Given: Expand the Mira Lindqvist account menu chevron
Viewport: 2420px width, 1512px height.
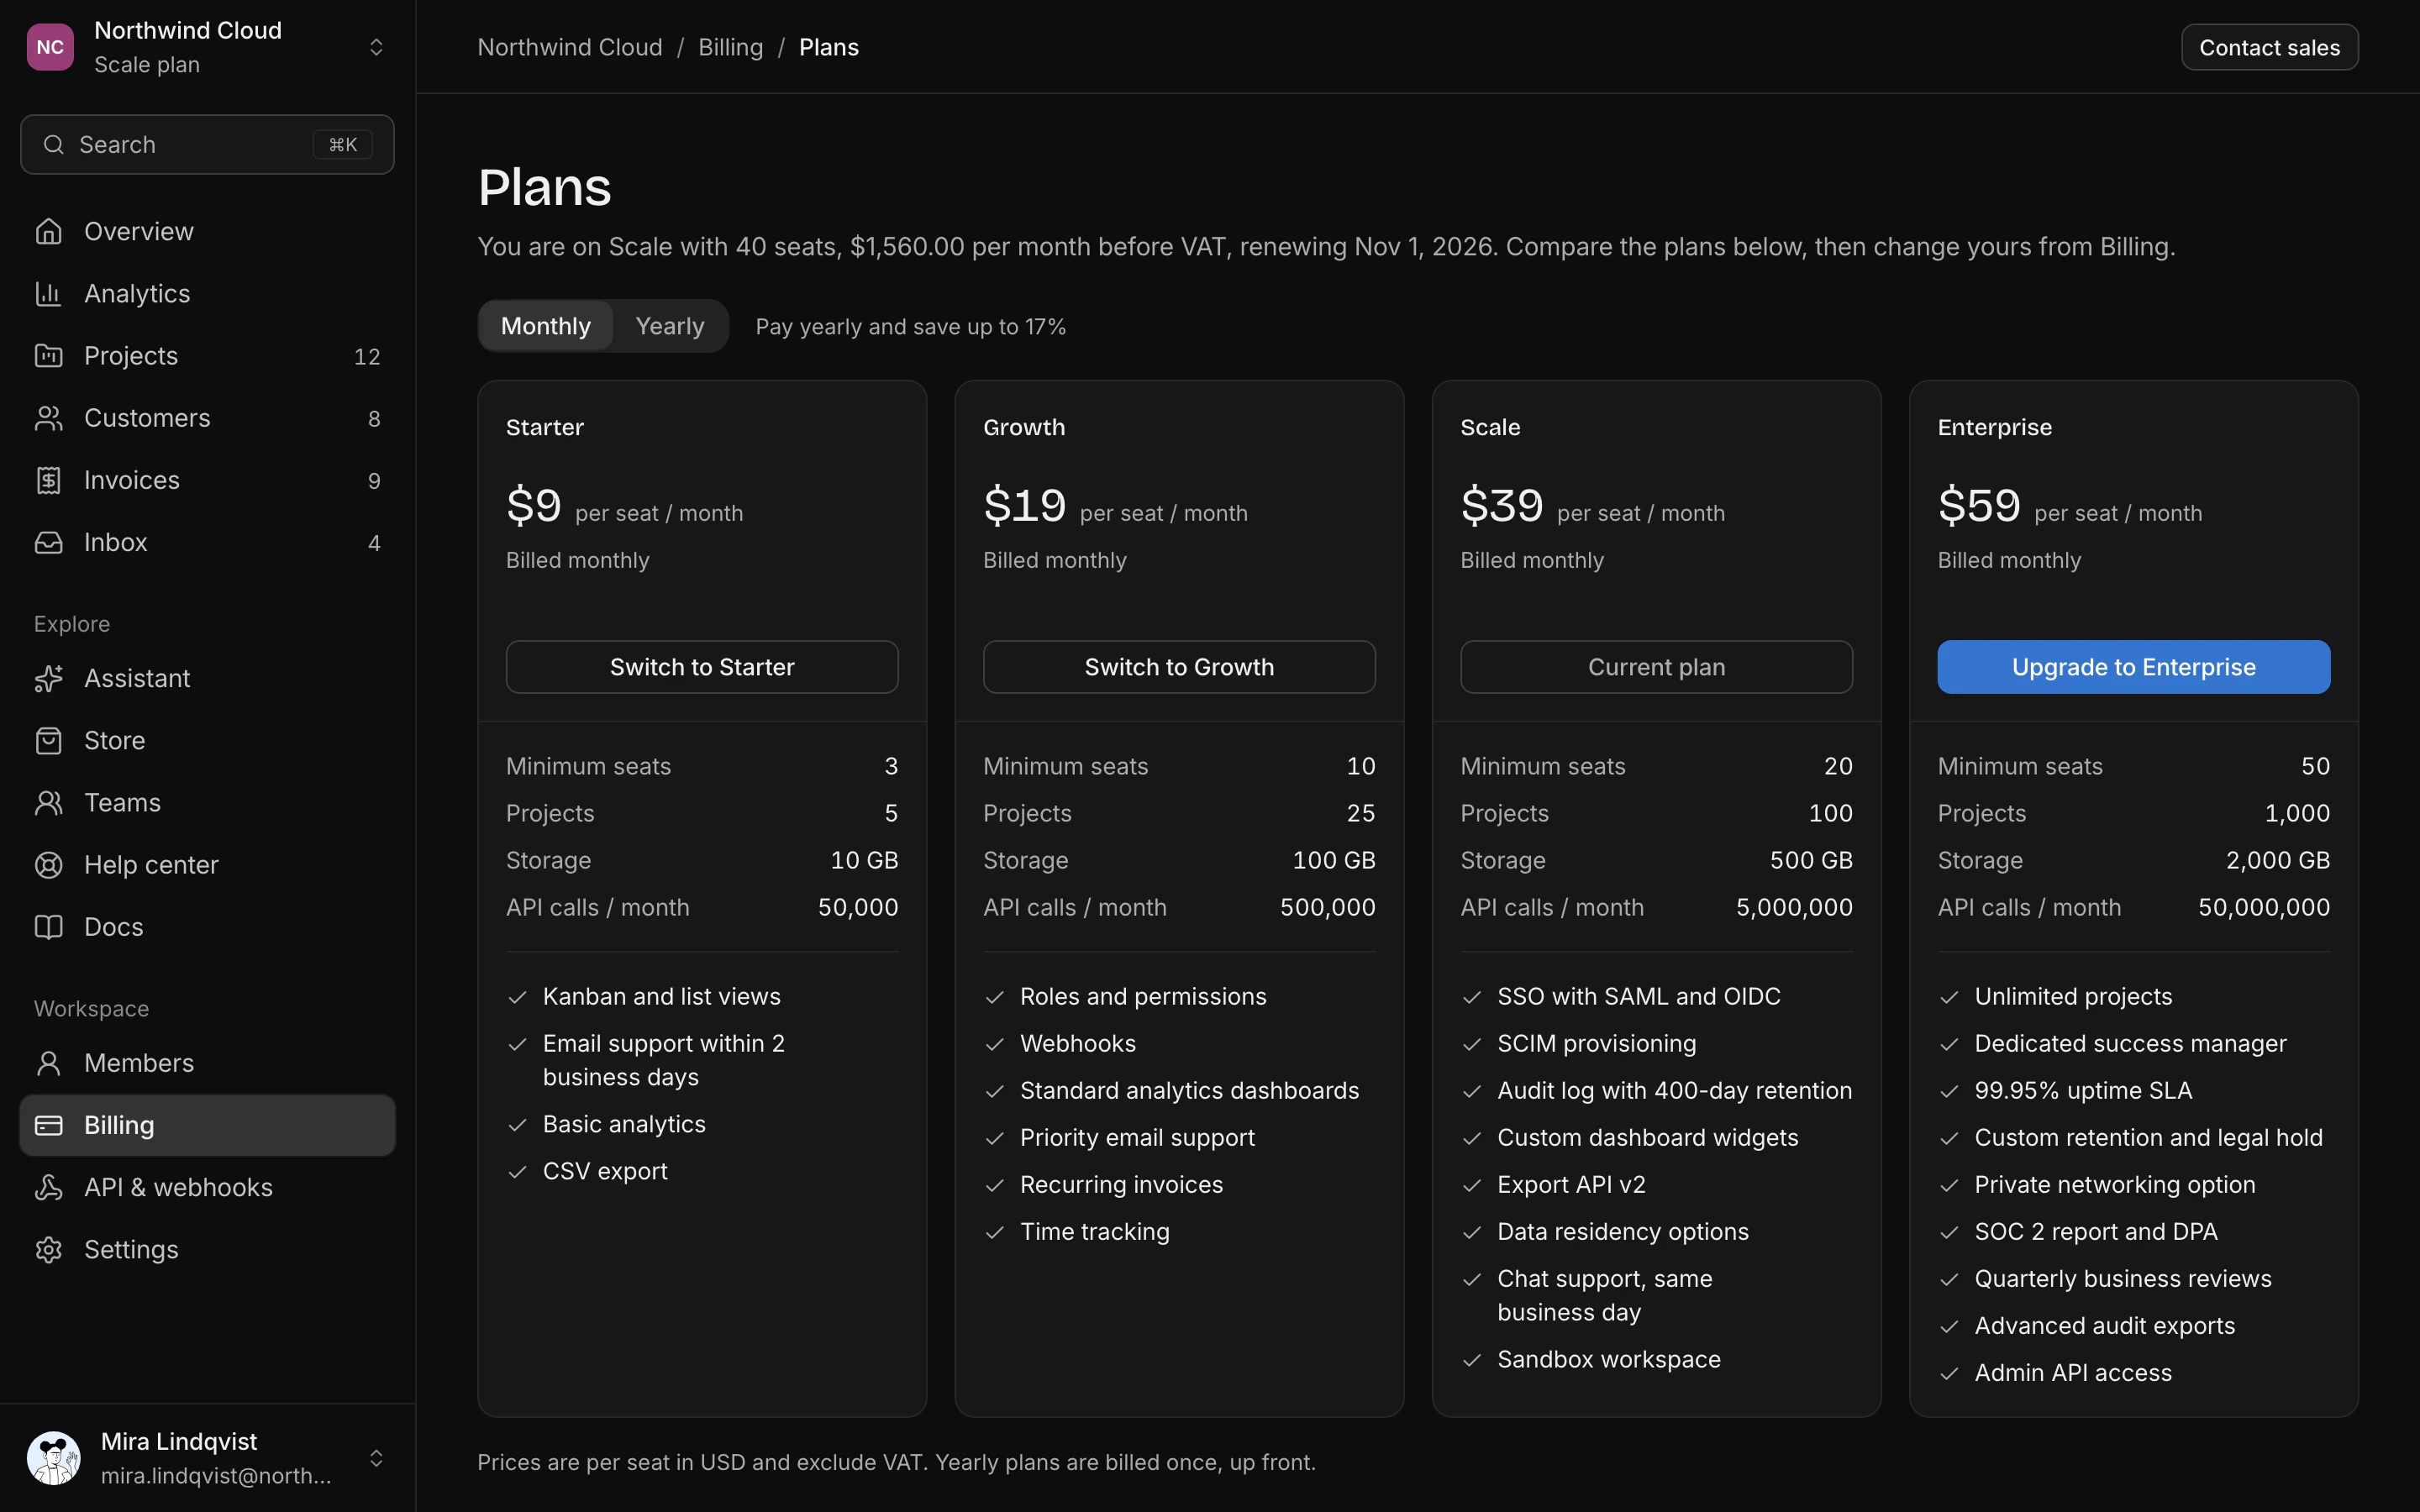Looking at the screenshot, I should 376,1458.
